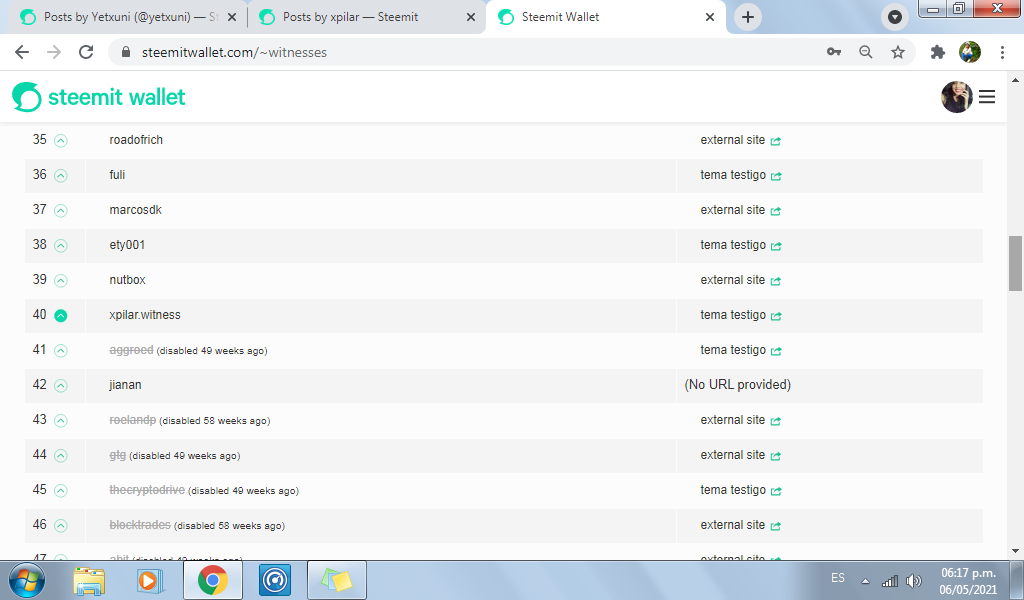Image resolution: width=1024 pixels, height=600 pixels.
Task: Open the zoom magnifier icon
Action: click(866, 52)
